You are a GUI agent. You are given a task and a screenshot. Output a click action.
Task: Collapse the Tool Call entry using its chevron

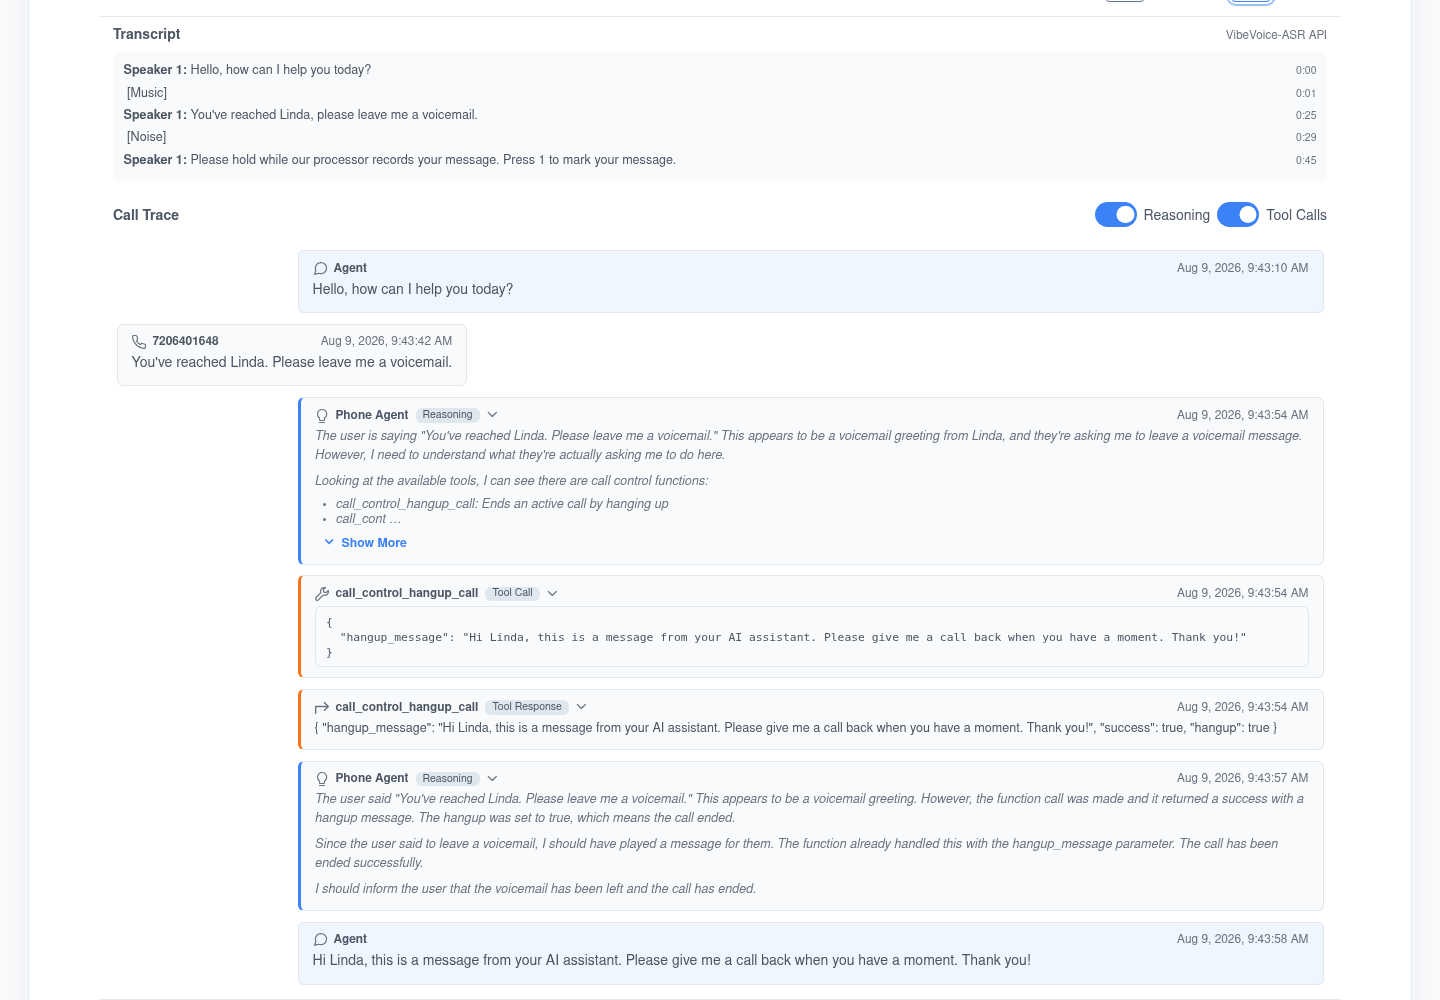click(x=552, y=593)
